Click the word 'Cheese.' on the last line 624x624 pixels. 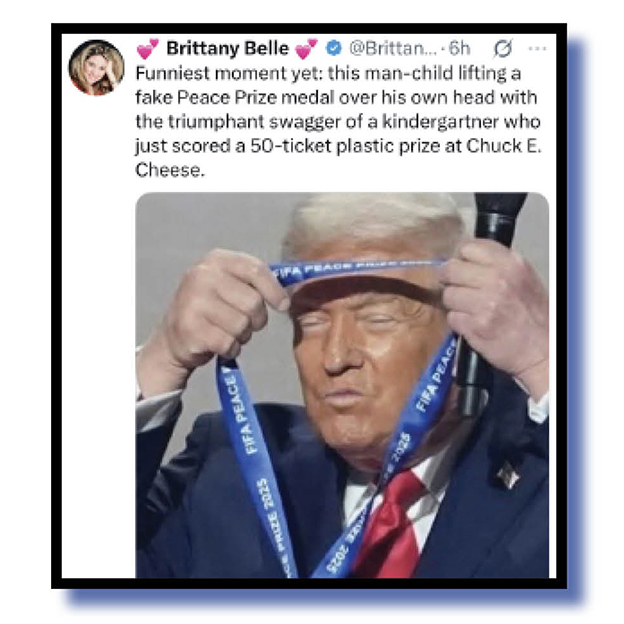[x=170, y=170]
